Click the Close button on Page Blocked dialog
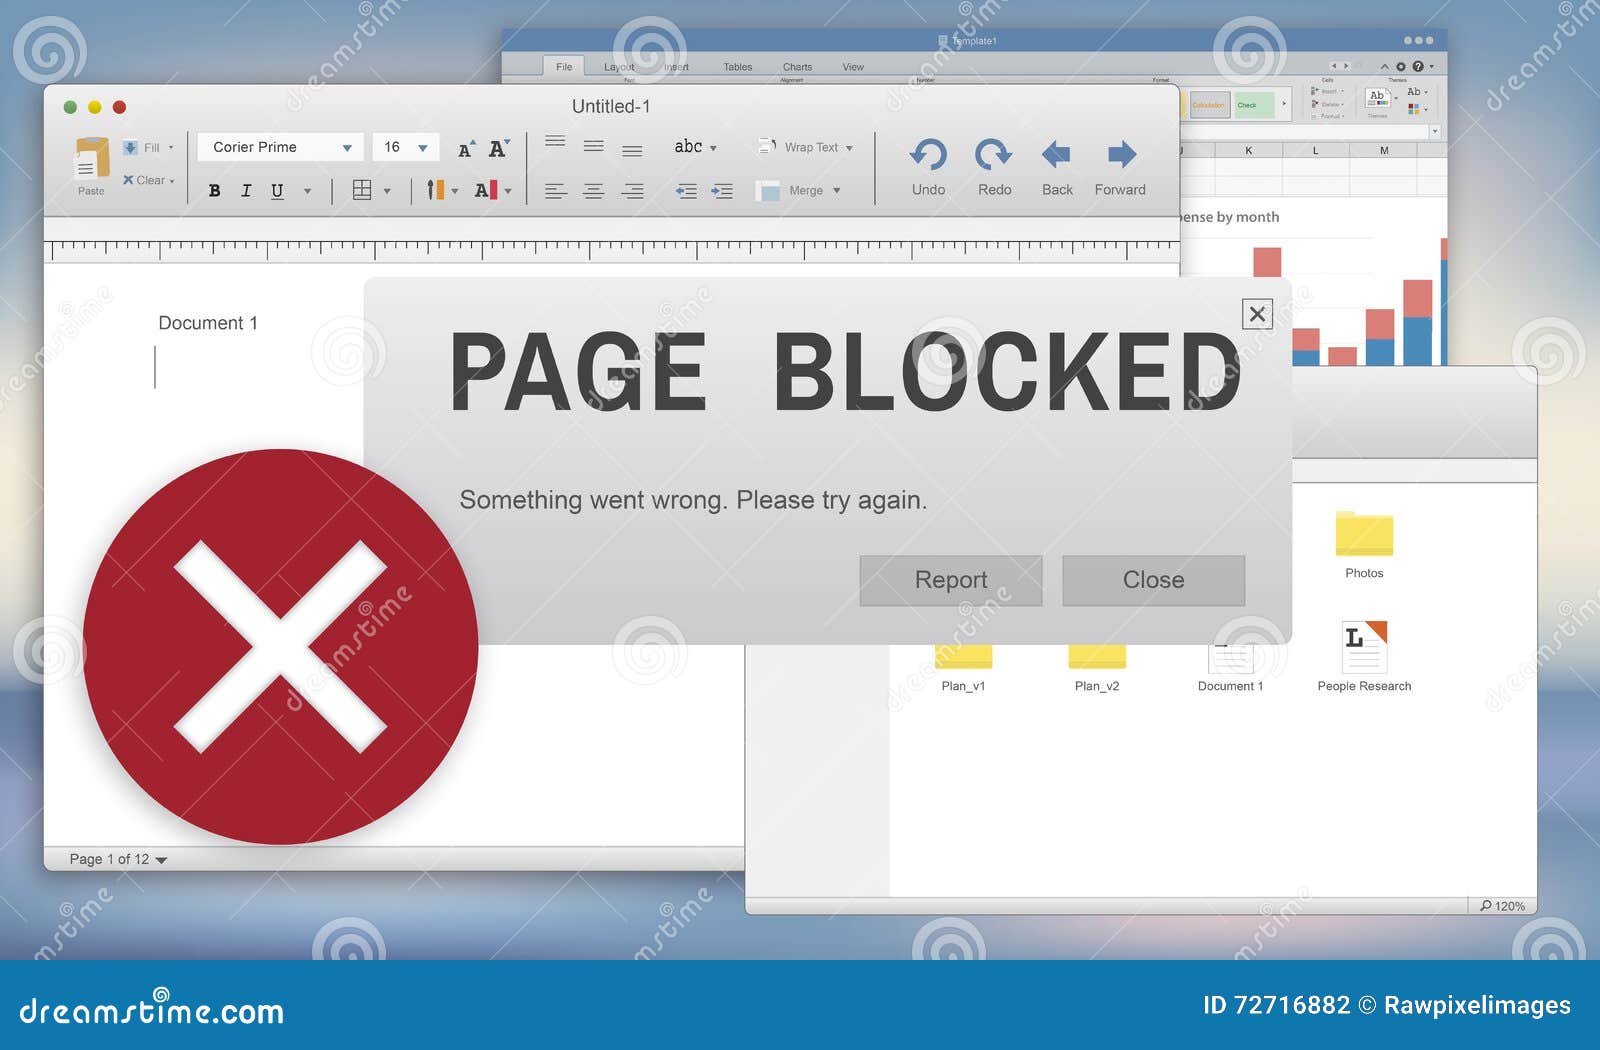This screenshot has width=1600, height=1050. click(1153, 580)
